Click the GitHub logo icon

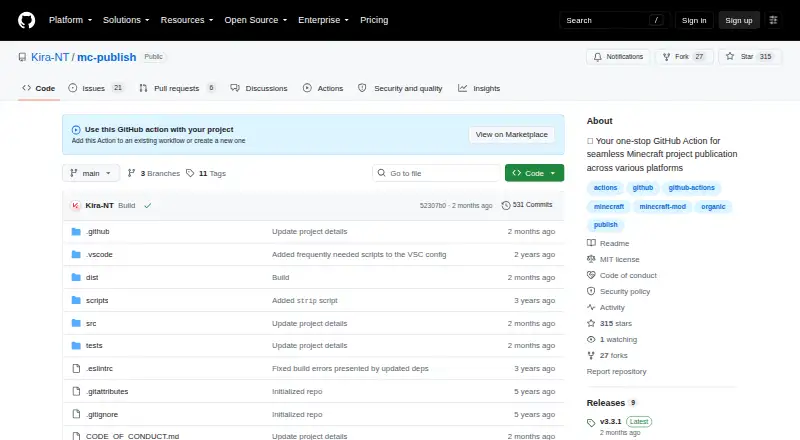click(x=27, y=20)
